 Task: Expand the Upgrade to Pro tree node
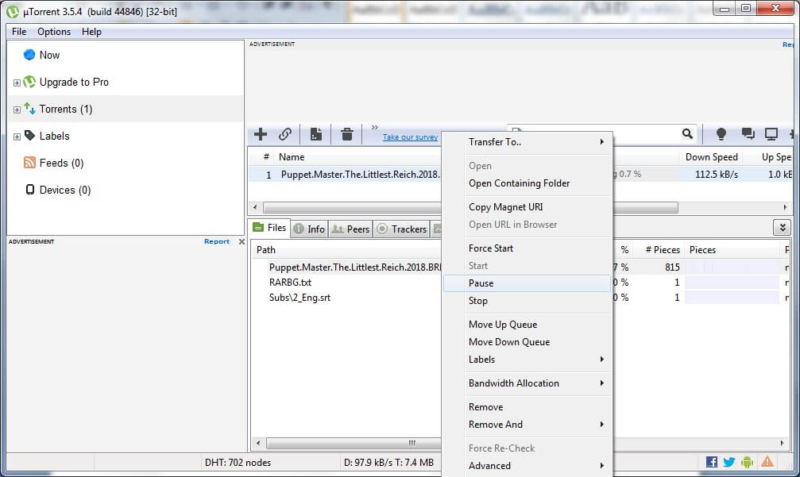[17, 82]
